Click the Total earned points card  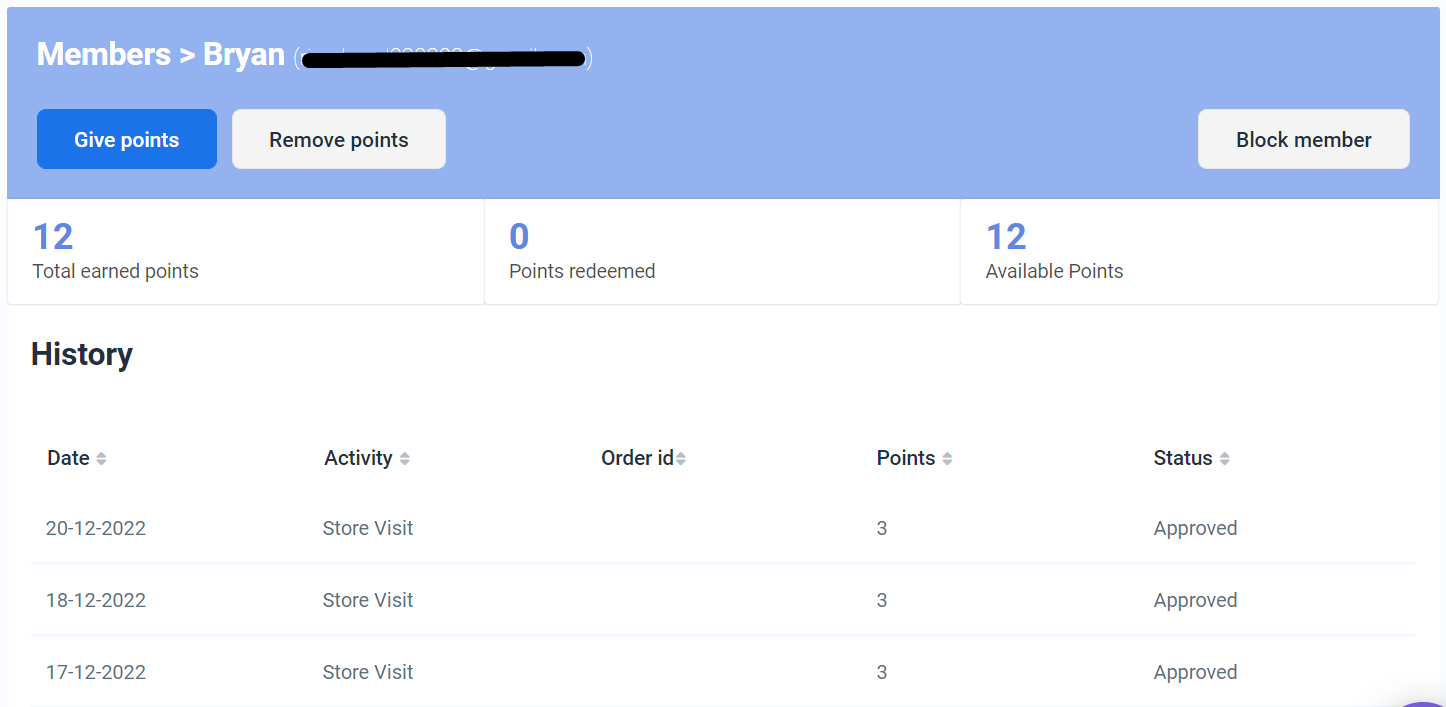click(246, 251)
